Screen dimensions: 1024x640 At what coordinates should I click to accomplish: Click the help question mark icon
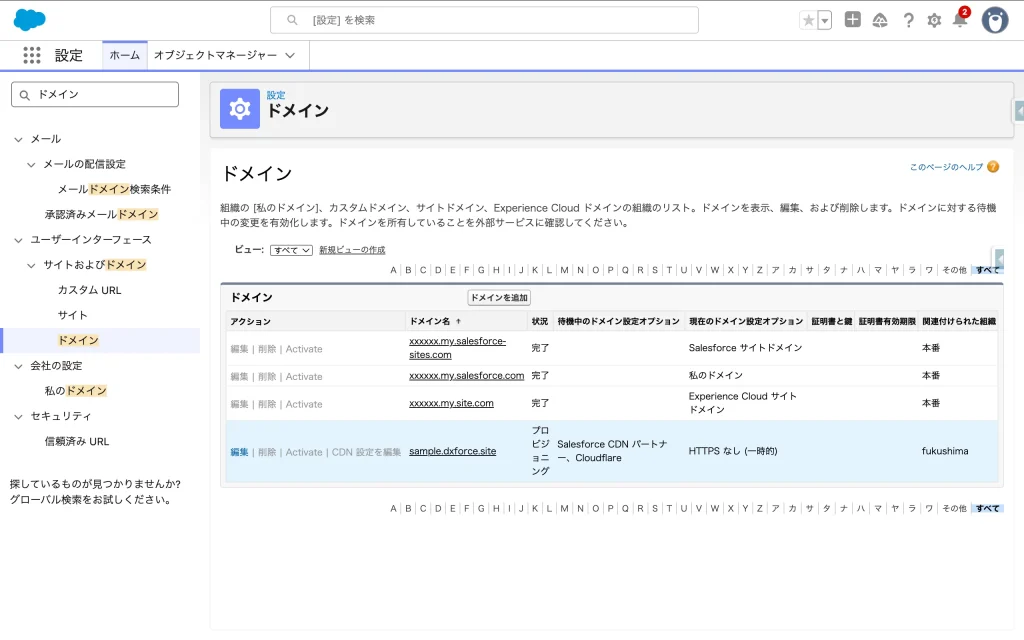(908, 20)
